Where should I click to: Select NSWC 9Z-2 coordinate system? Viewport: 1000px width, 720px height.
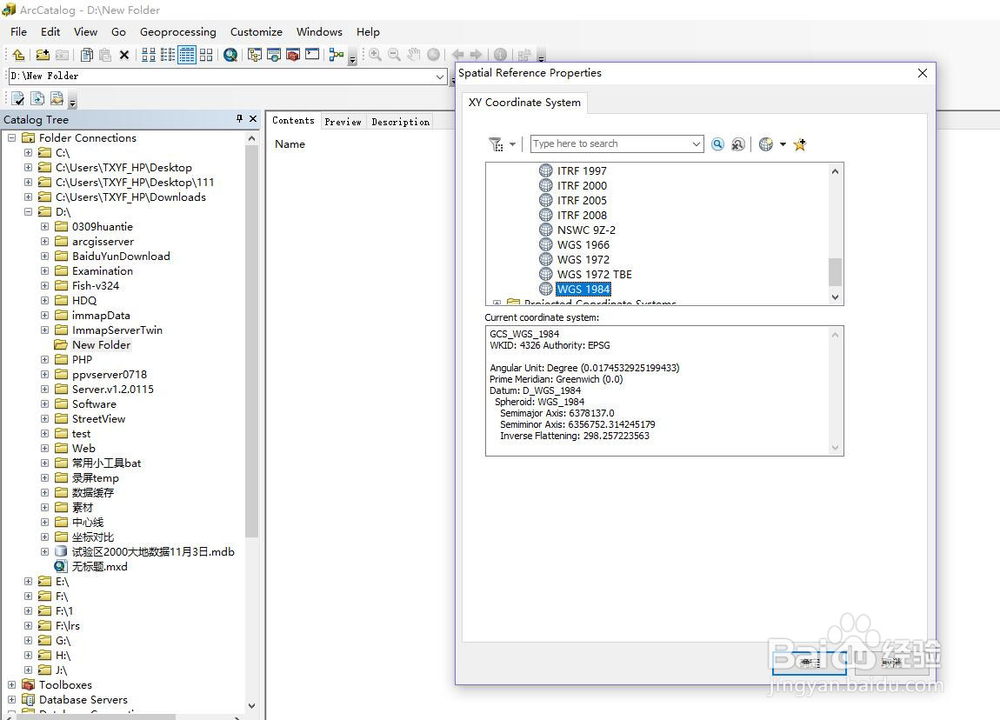(x=586, y=230)
